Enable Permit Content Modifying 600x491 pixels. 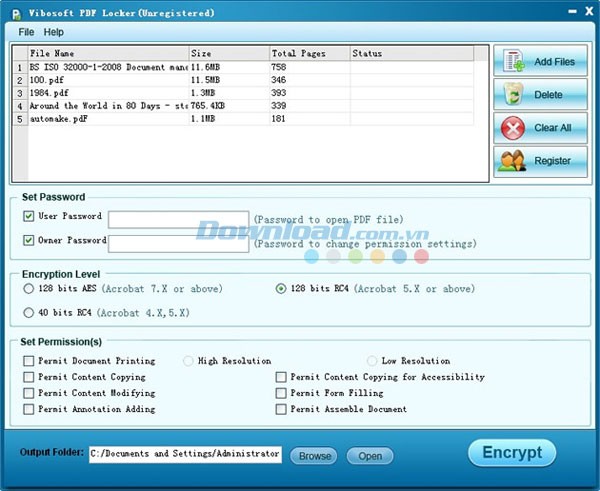pyautogui.click(x=29, y=393)
